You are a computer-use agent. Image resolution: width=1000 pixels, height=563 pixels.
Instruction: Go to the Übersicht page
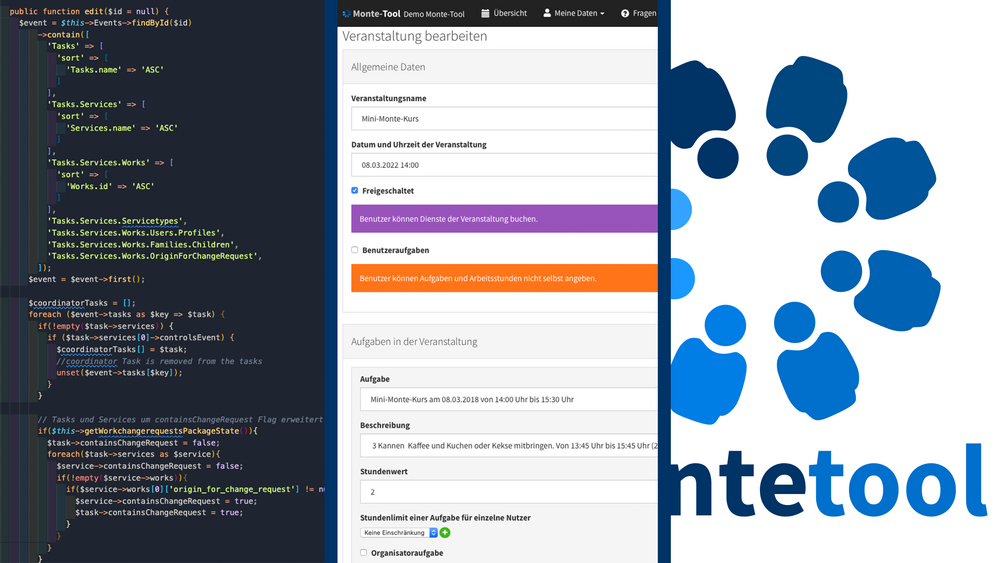point(504,13)
